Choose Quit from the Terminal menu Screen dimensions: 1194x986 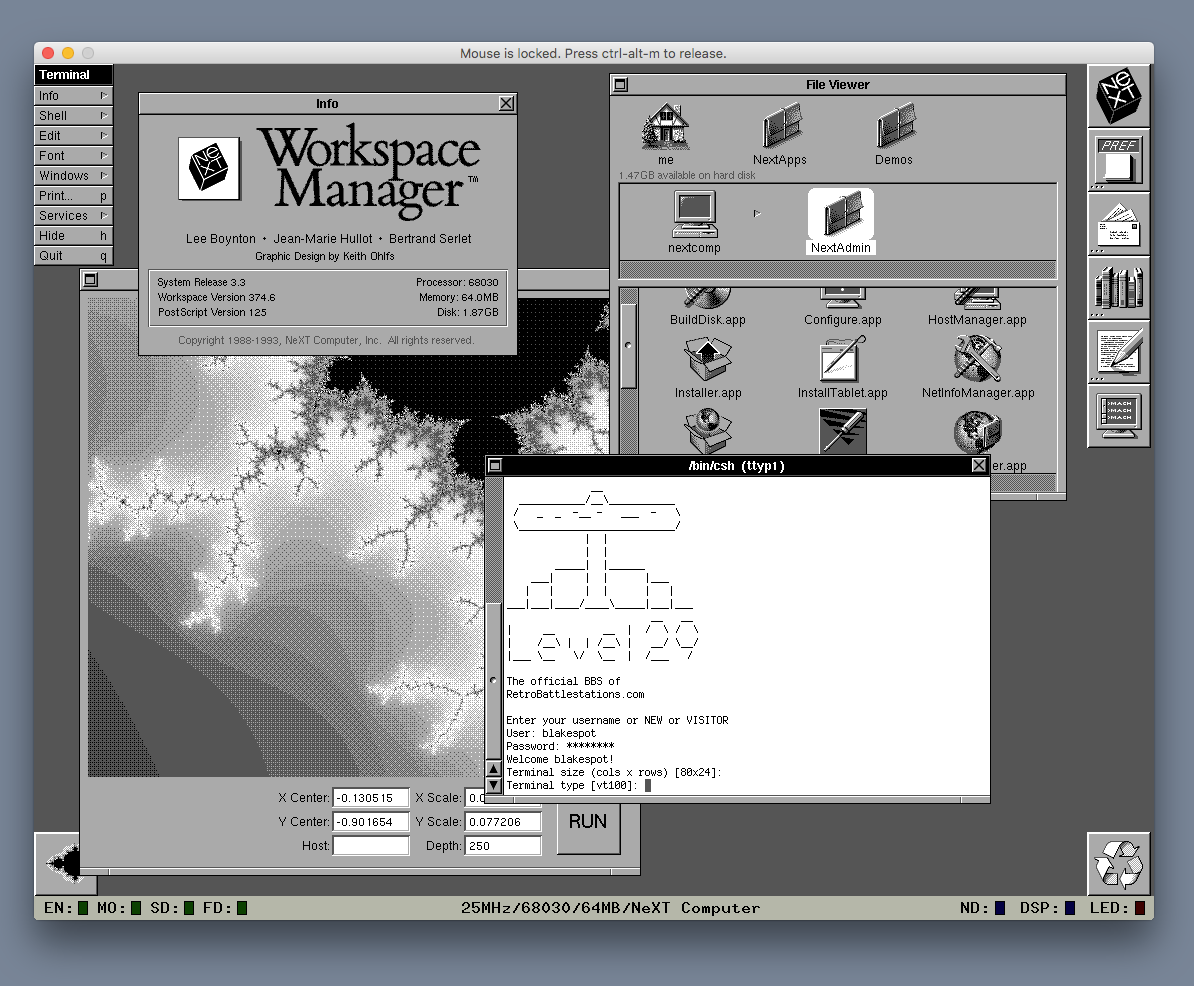[x=73, y=256]
